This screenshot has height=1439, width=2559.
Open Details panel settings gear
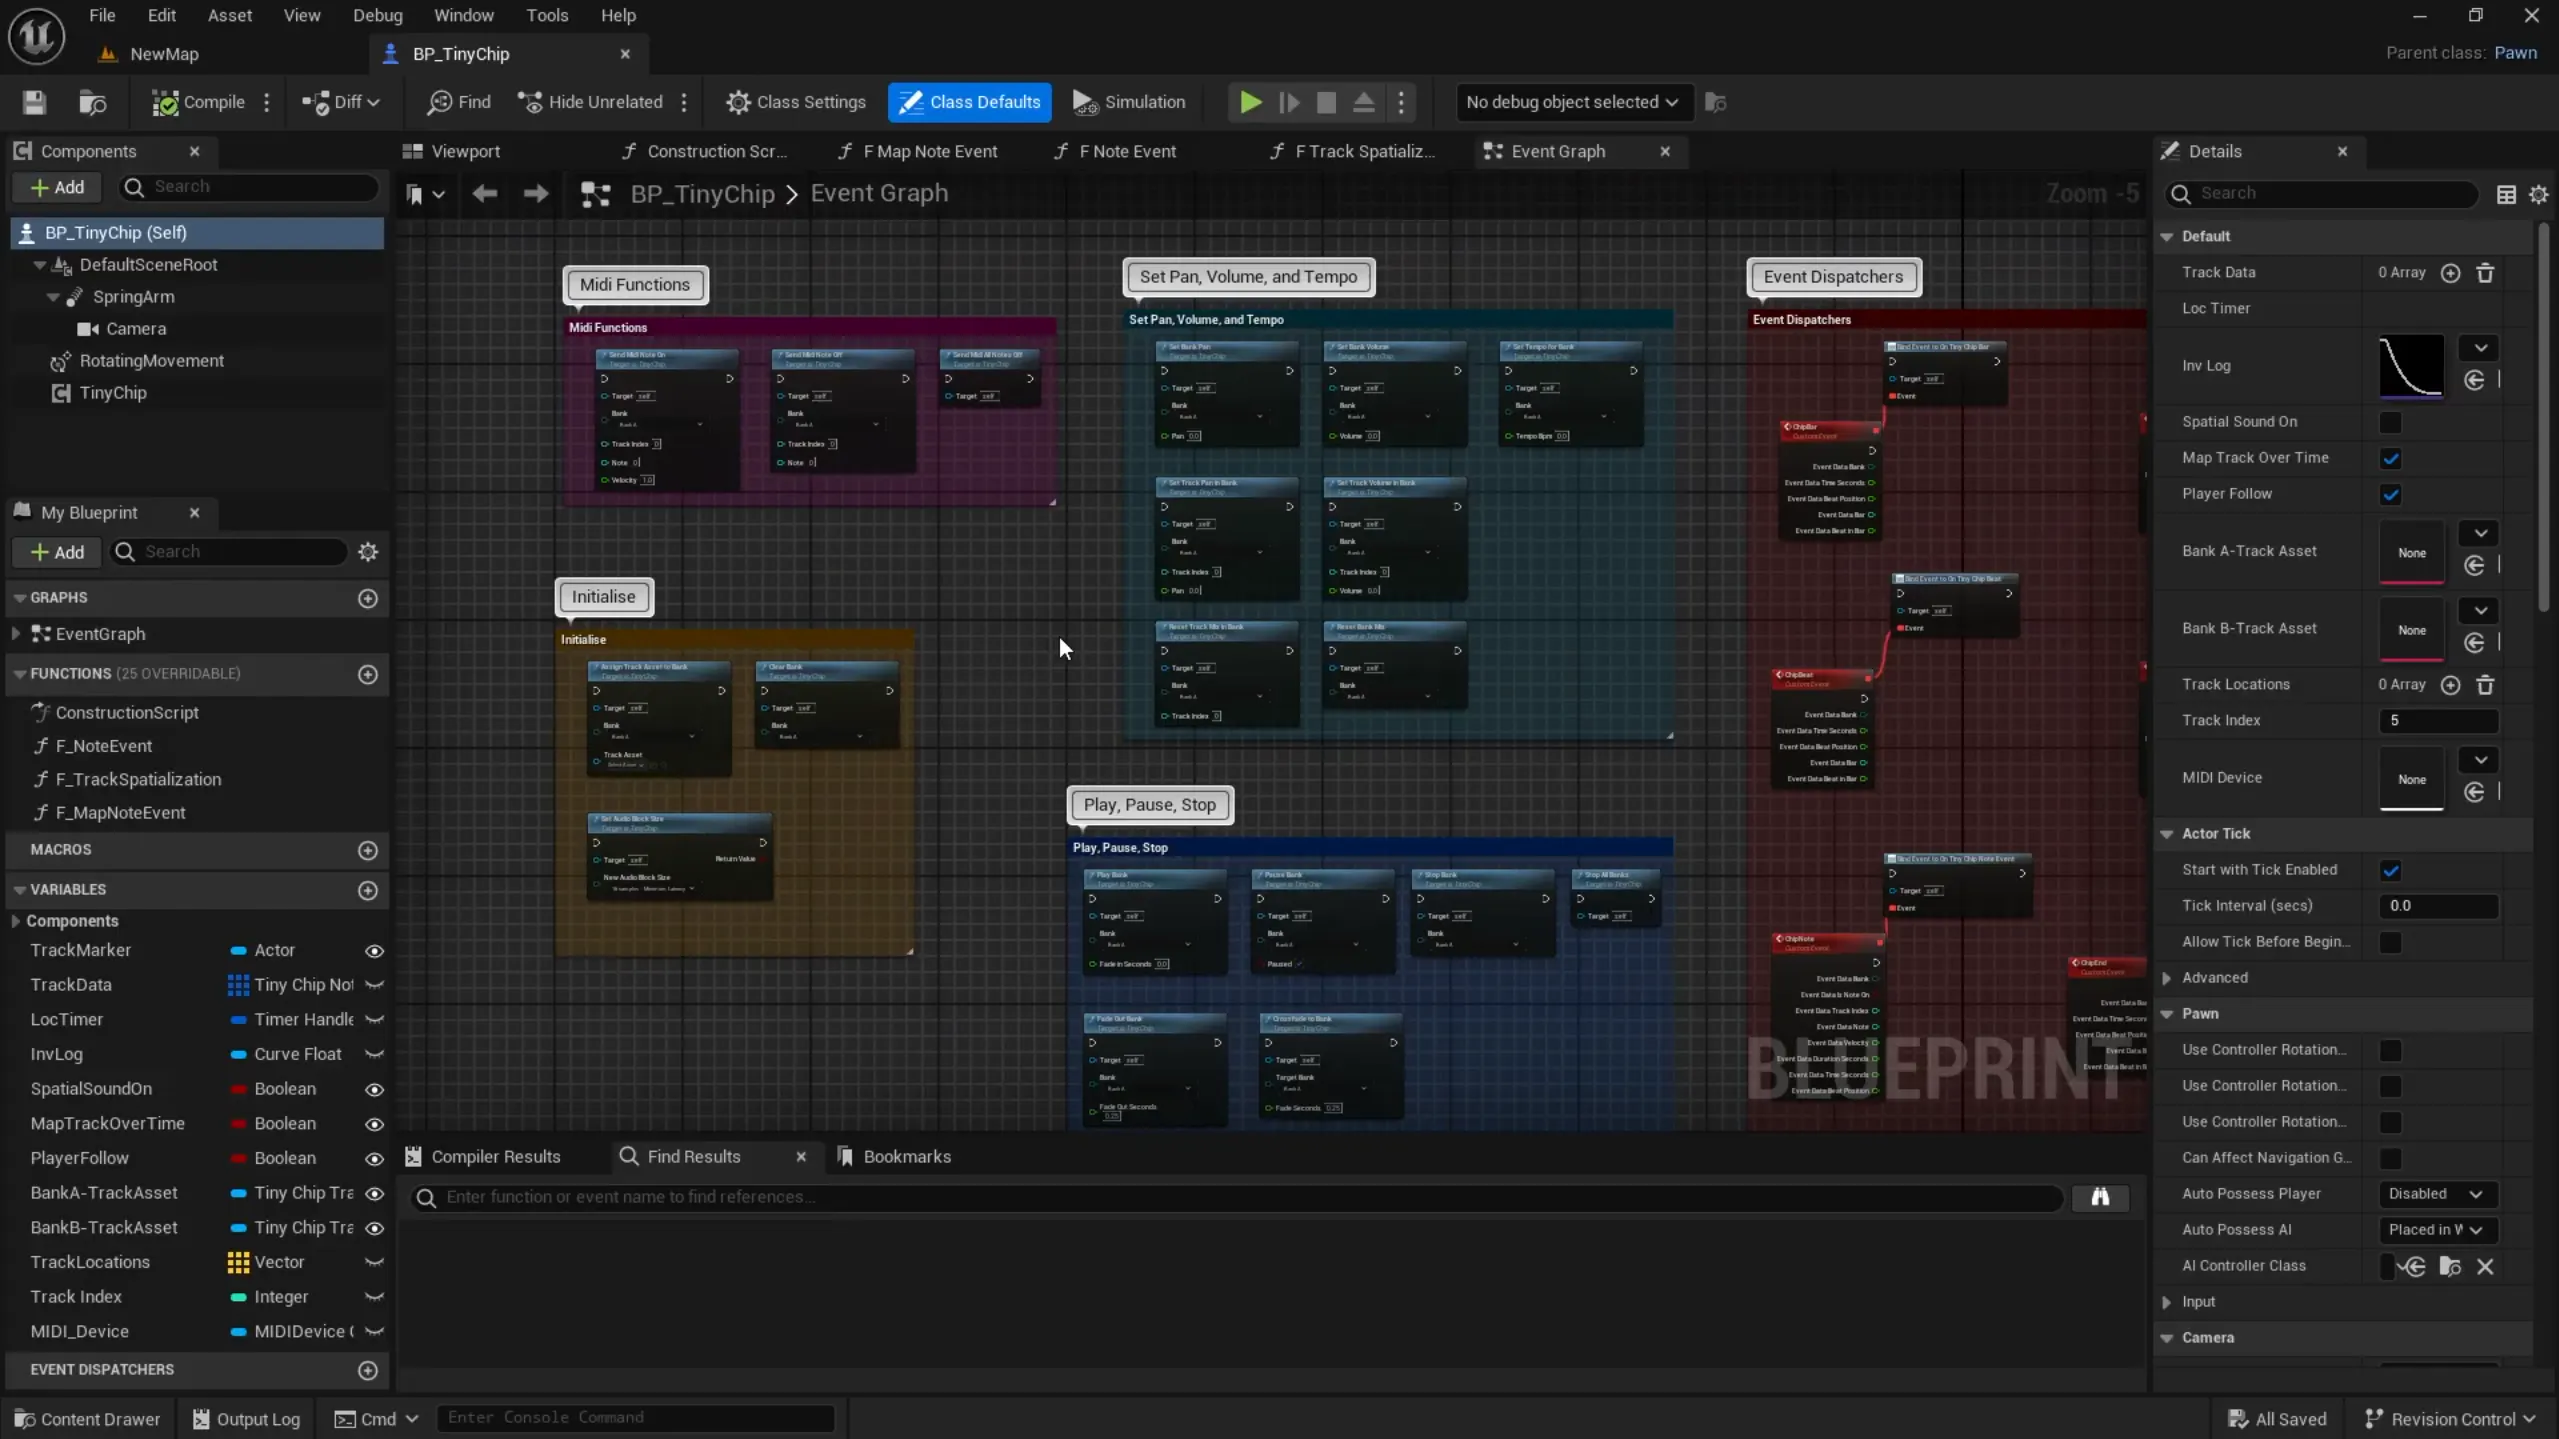pyautogui.click(x=2538, y=194)
